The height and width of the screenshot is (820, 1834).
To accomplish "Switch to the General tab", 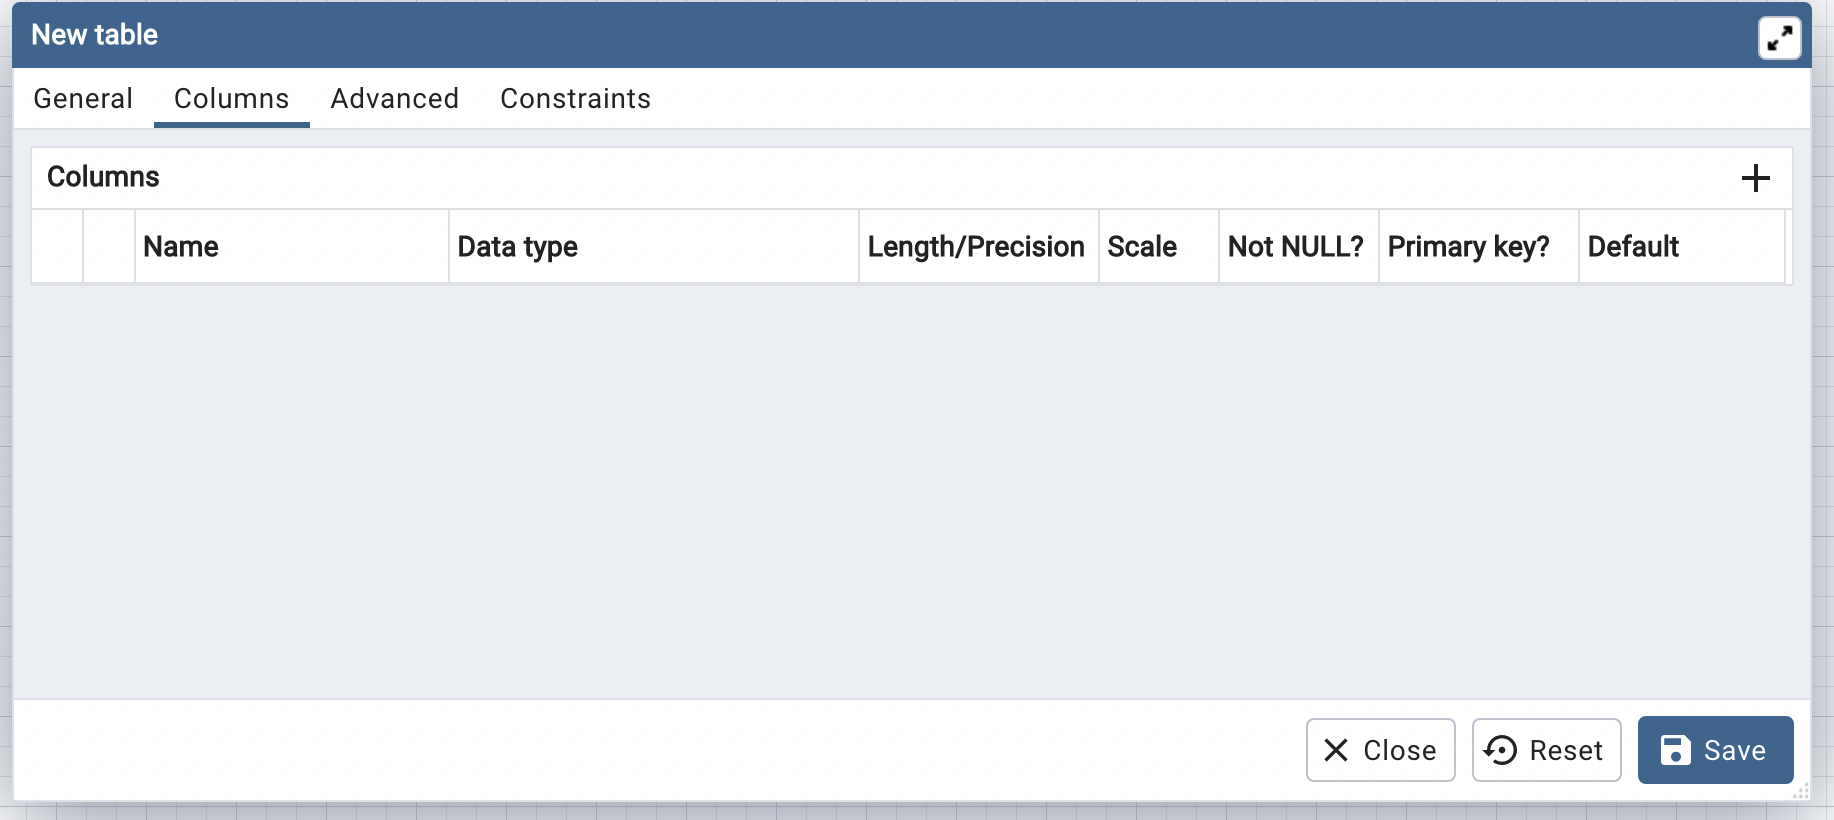I will [x=83, y=99].
